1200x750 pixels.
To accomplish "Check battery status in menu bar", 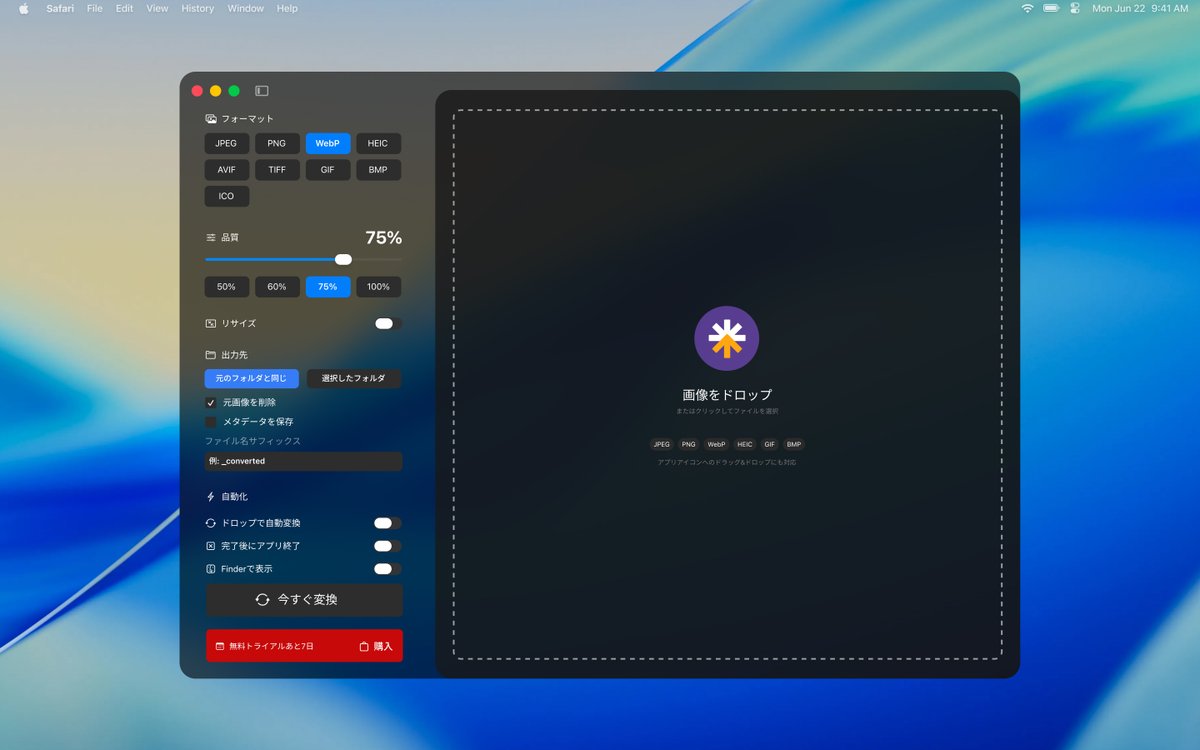I will (x=1051, y=8).
